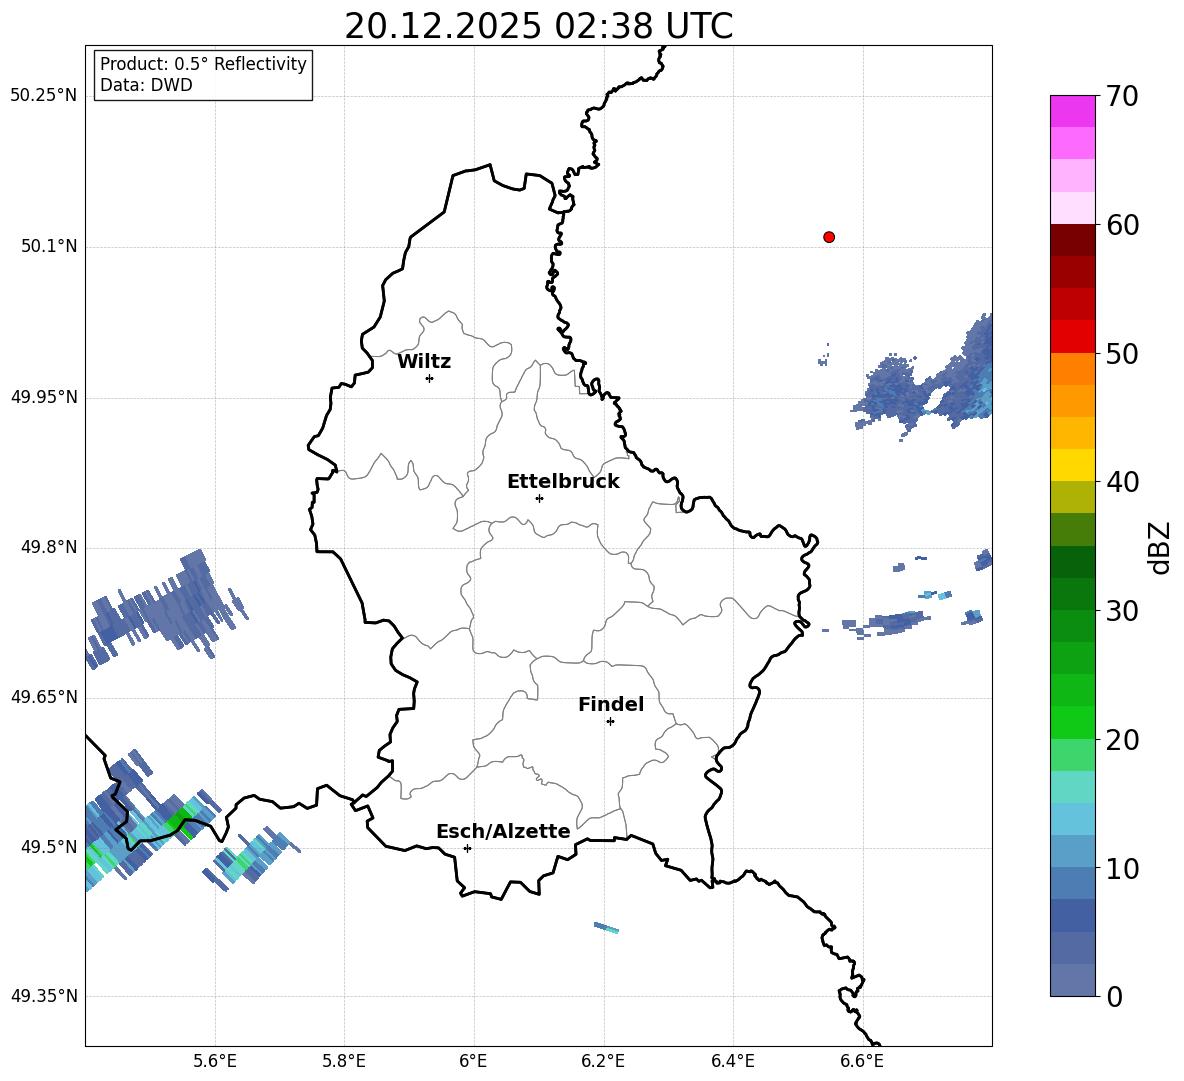Viewport: 1184px width, 1081px height.
Task: Click the 49.5°N latitude label
Action: click(49, 847)
